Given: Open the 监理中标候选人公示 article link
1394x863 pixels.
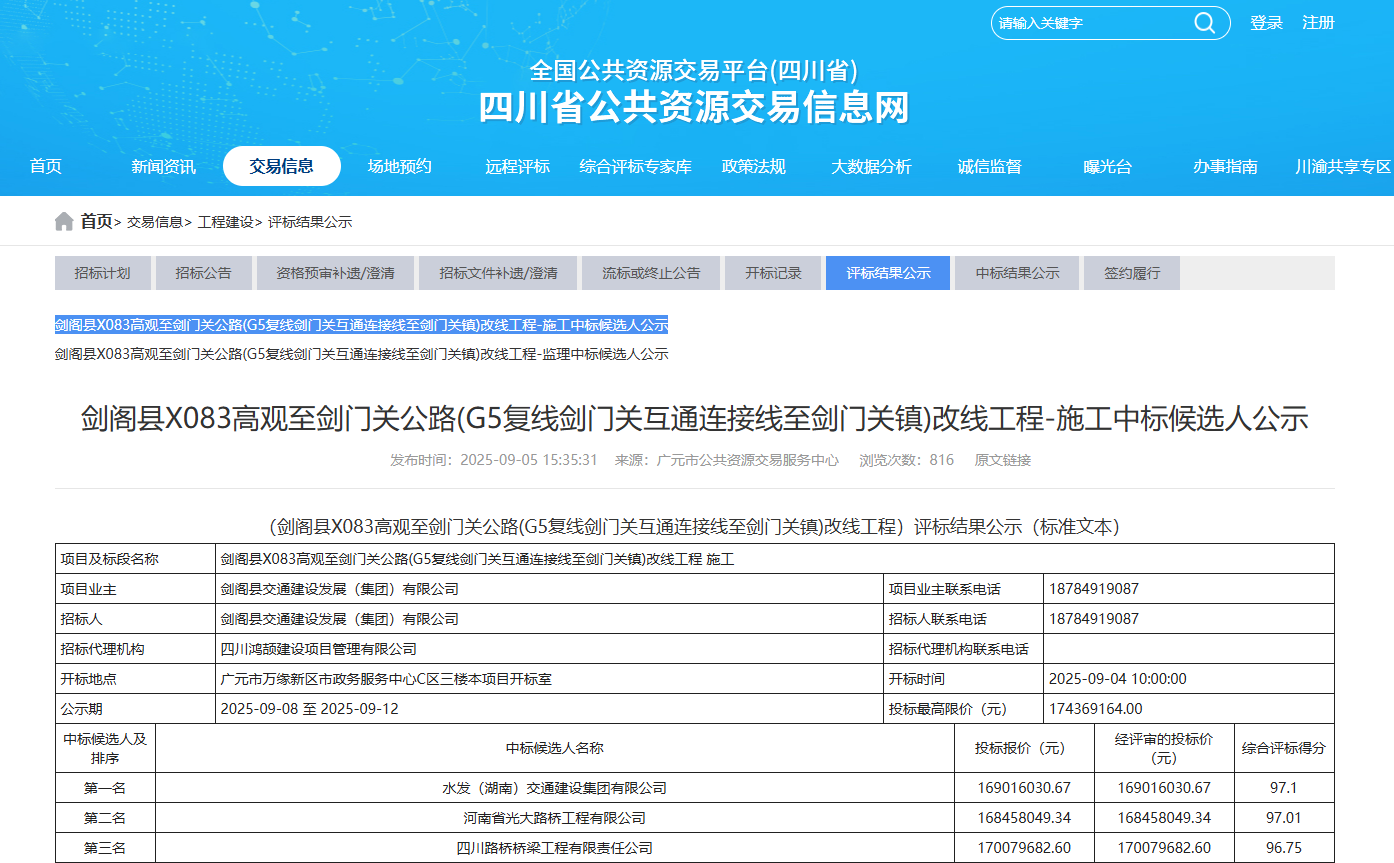Looking at the screenshot, I should (360, 353).
